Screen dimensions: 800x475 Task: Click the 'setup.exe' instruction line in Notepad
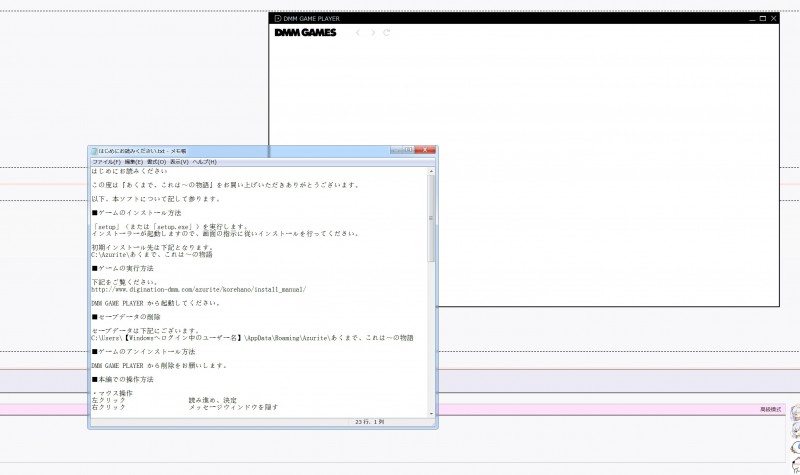click(x=169, y=227)
